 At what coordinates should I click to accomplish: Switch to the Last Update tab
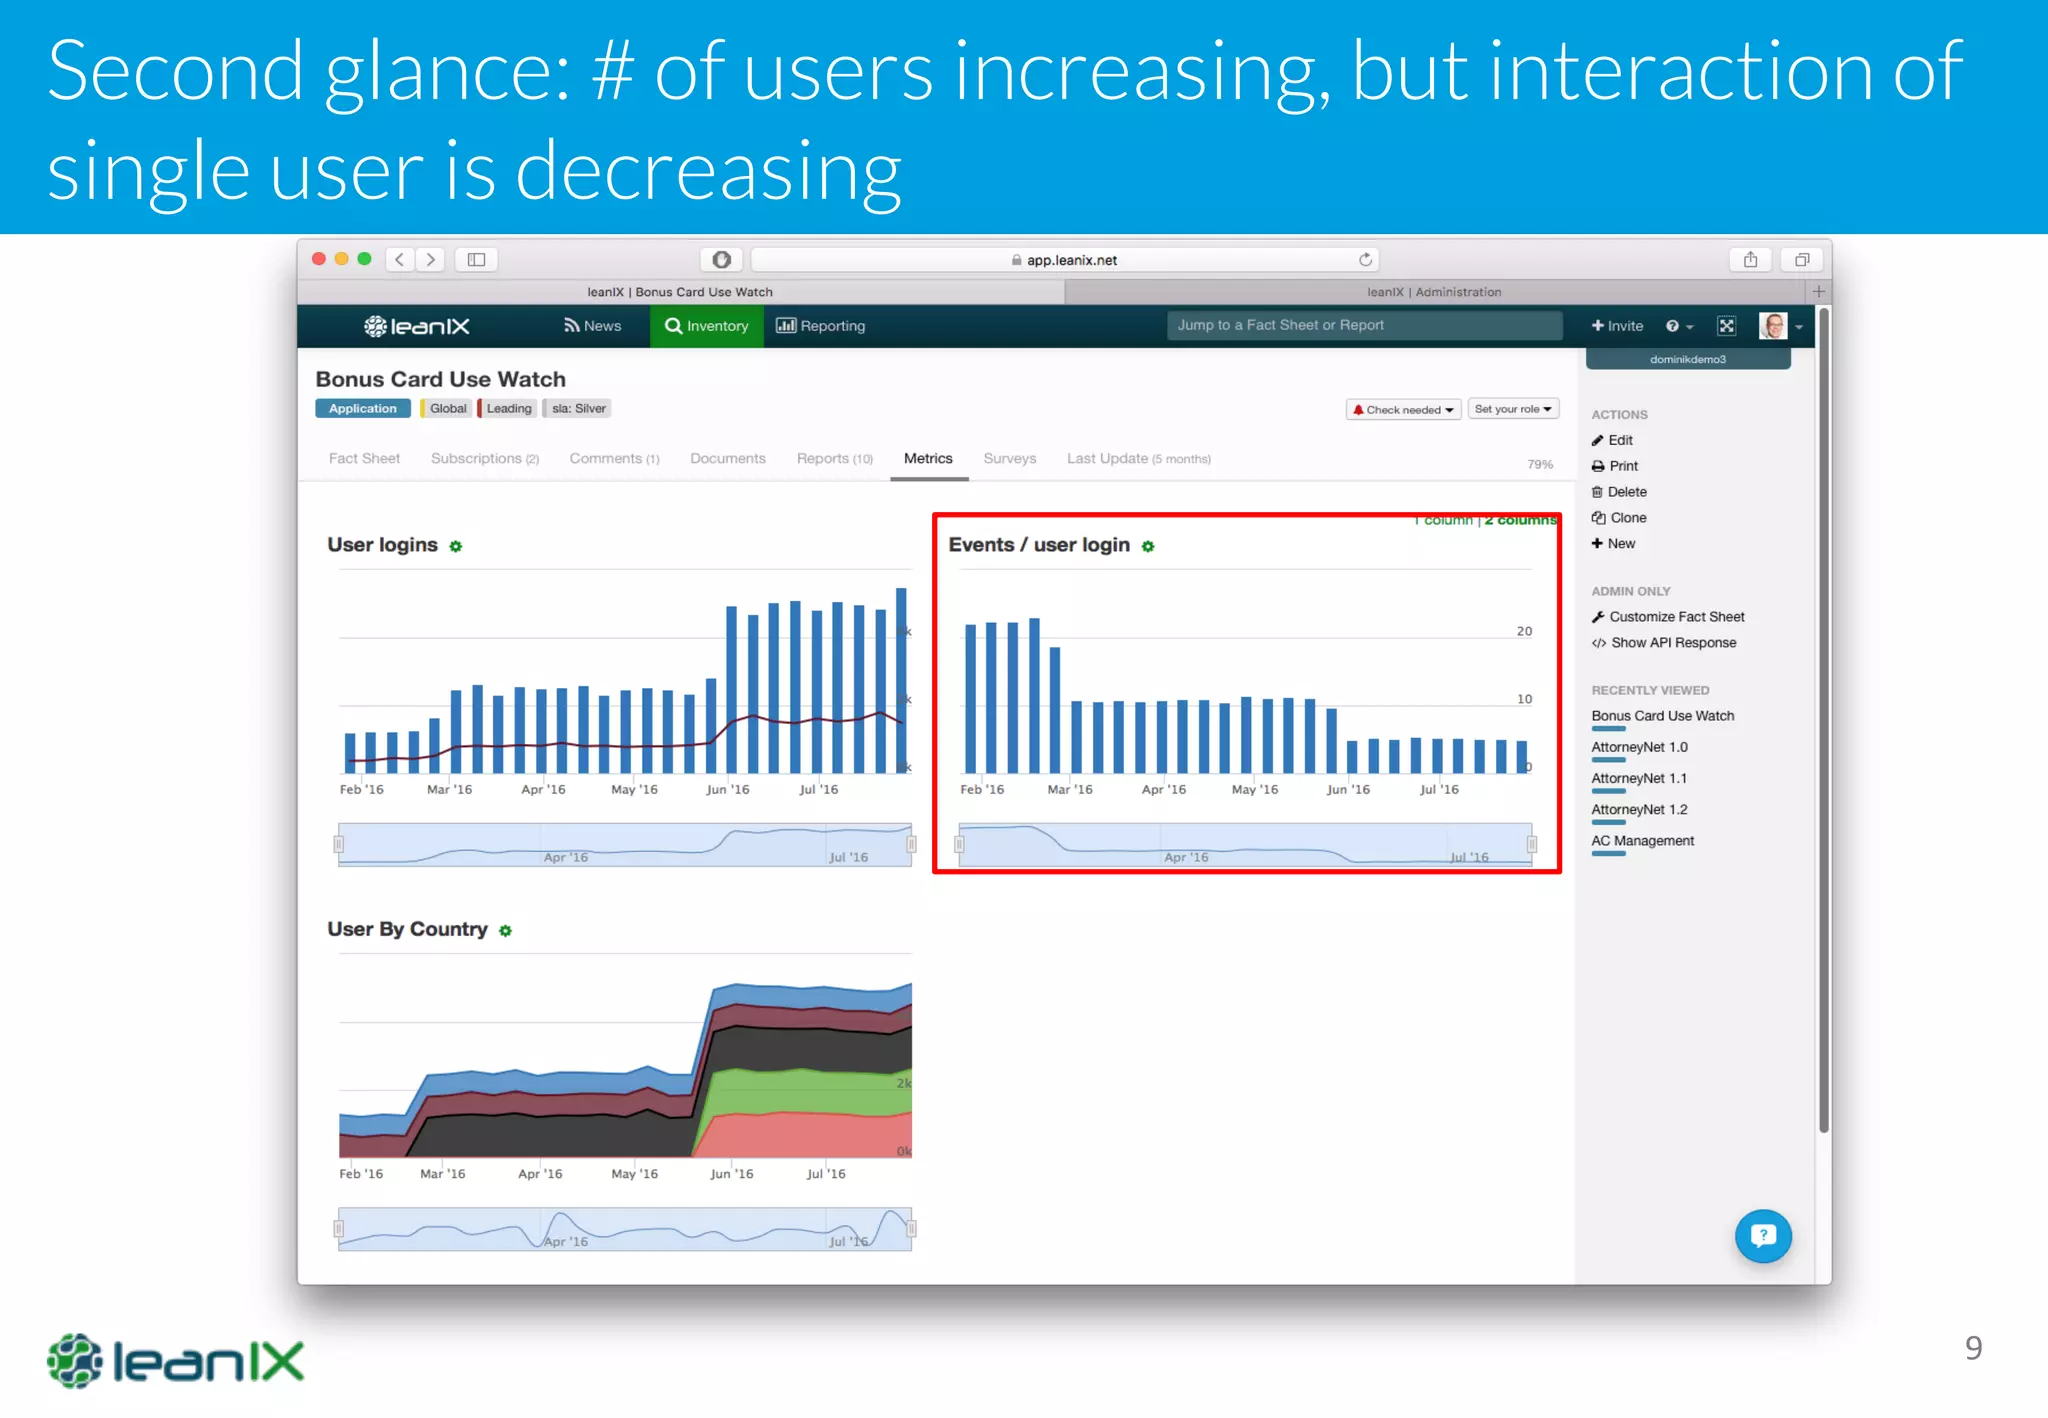coord(1138,459)
